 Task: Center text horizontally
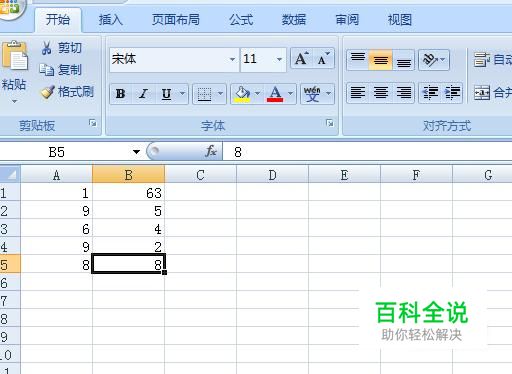click(x=381, y=93)
